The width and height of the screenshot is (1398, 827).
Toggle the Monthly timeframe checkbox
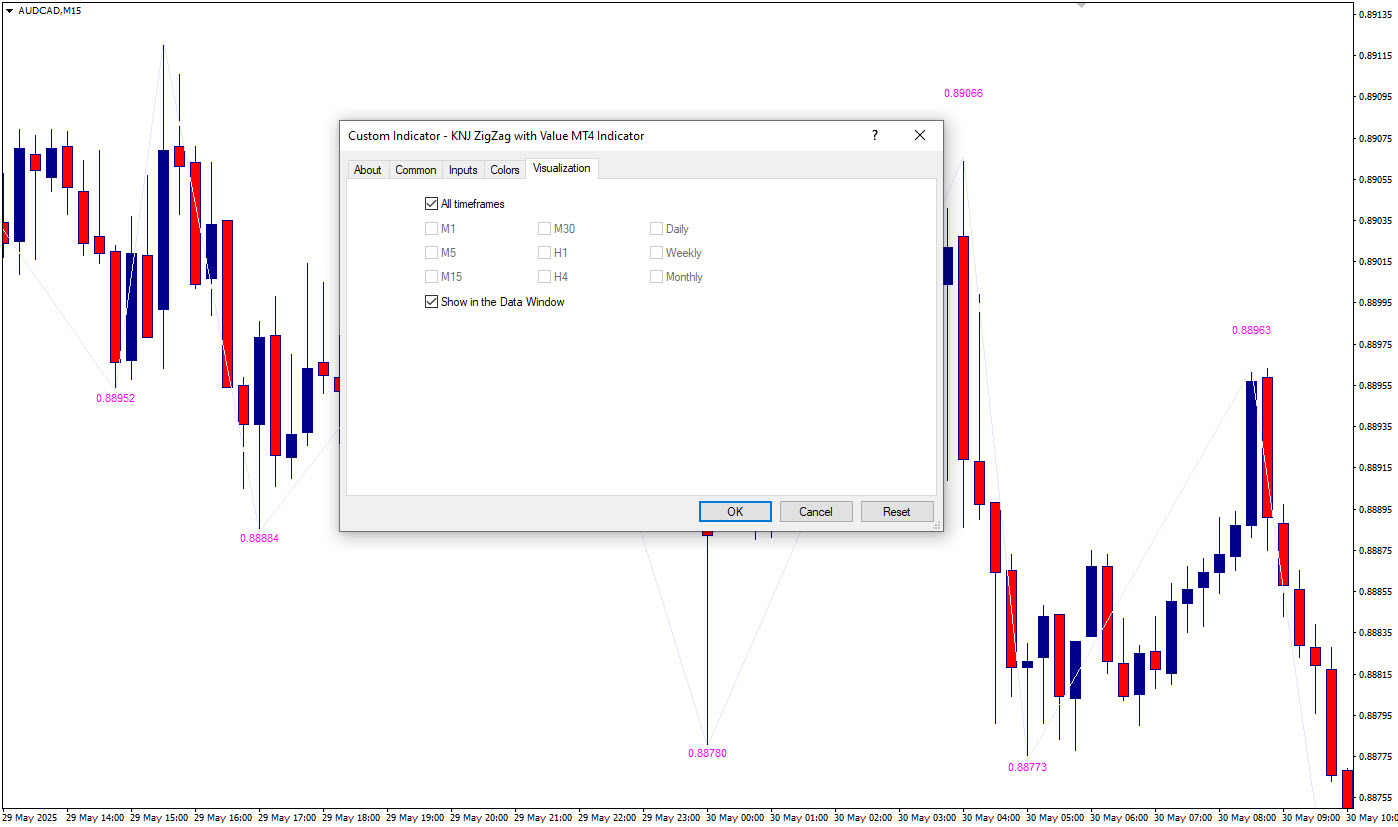point(656,277)
